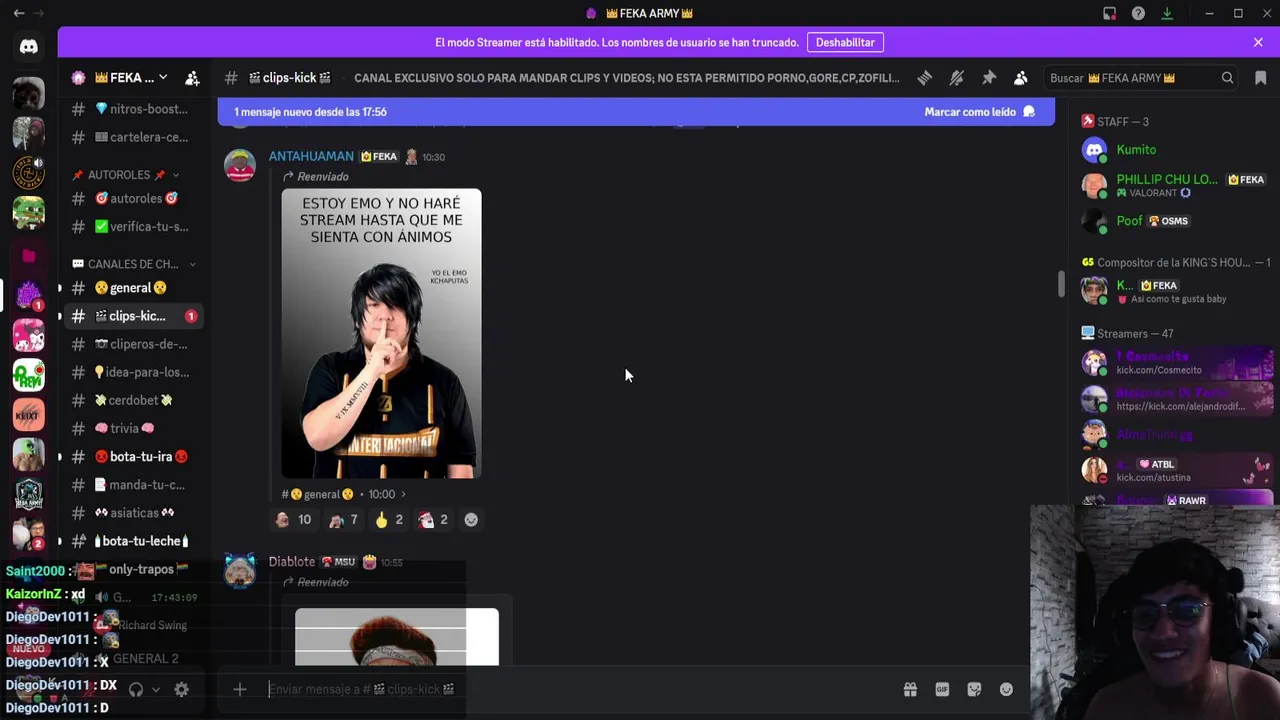1280x720 pixels.
Task: Click bookmark icon right of search box
Action: pos(1260,78)
